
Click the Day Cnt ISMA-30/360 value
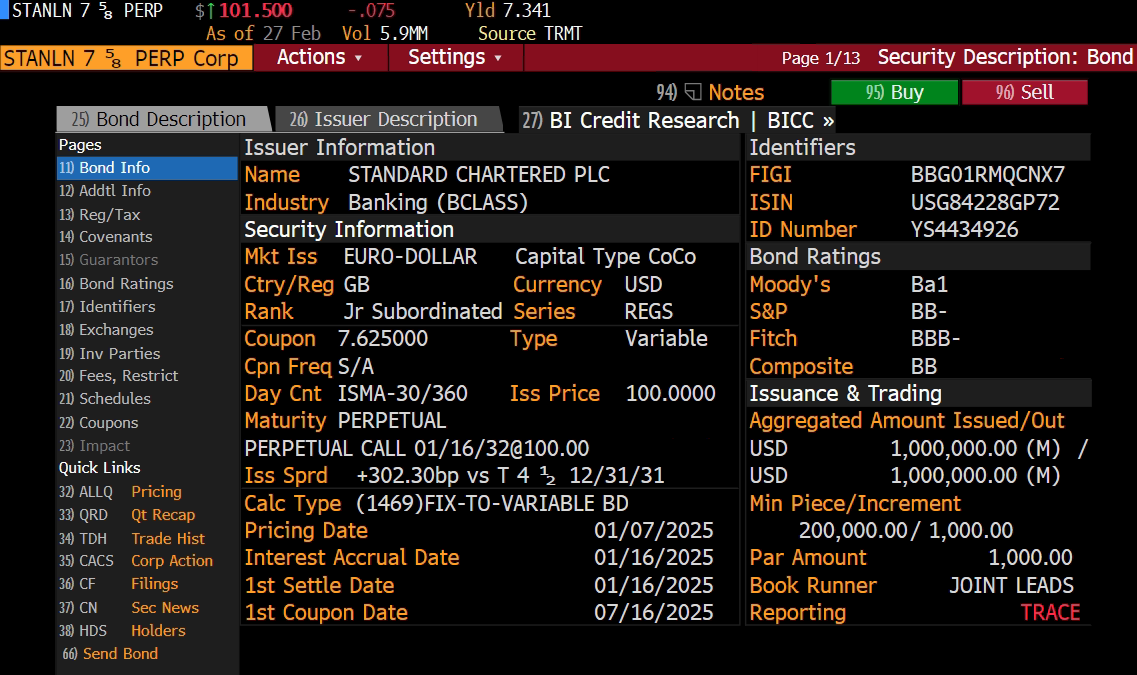[x=402, y=394]
